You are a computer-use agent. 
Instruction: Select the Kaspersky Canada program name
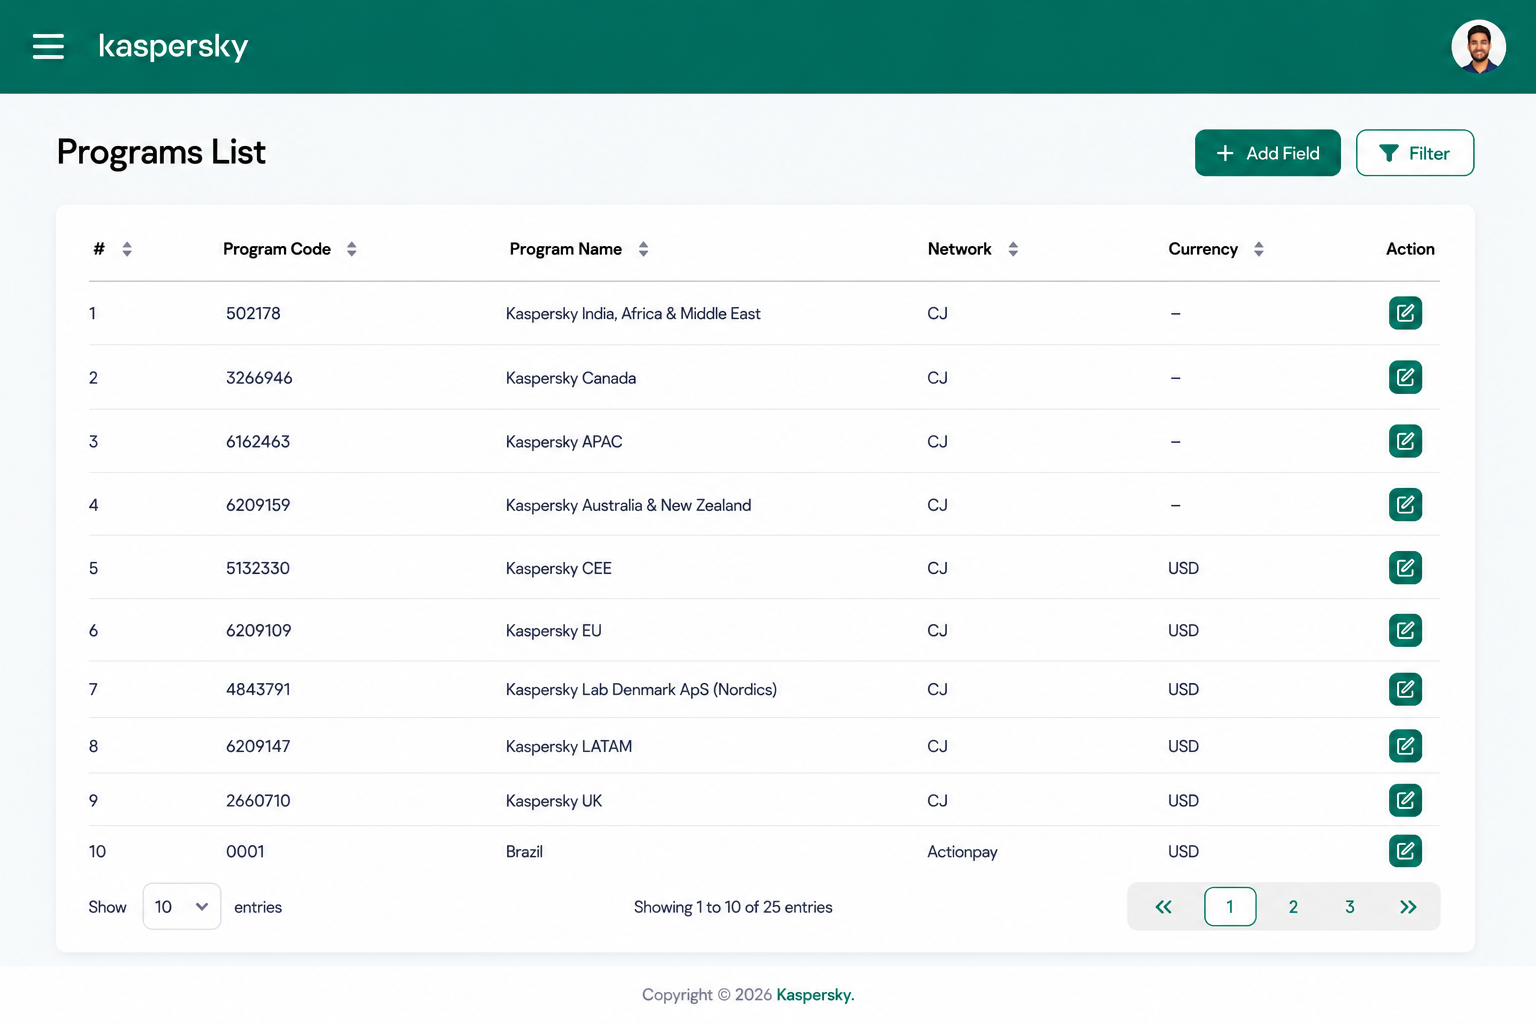571,378
